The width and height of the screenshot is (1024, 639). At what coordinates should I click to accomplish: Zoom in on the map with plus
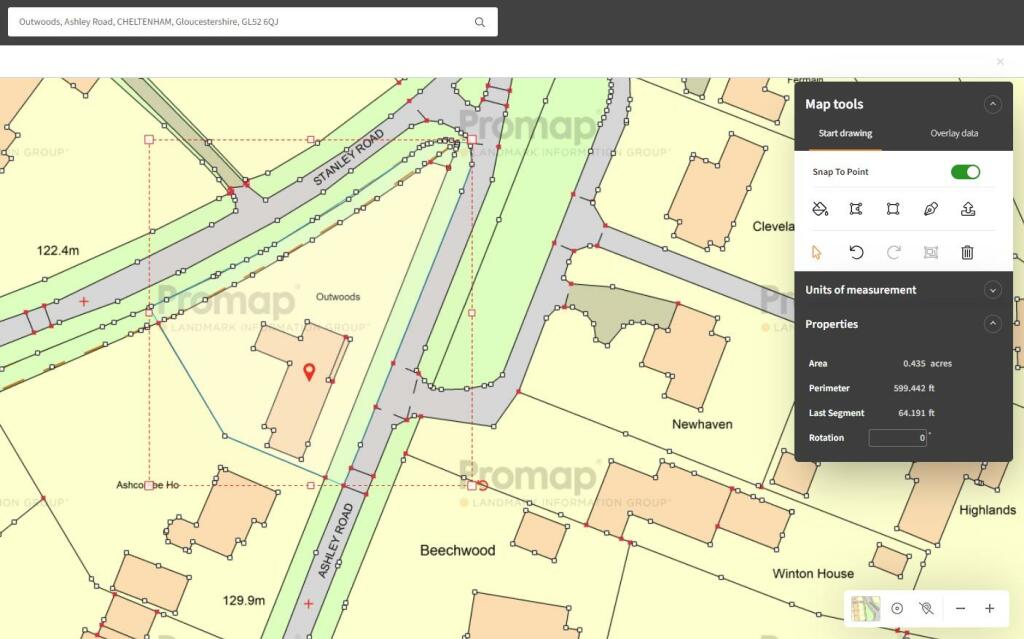pos(989,608)
